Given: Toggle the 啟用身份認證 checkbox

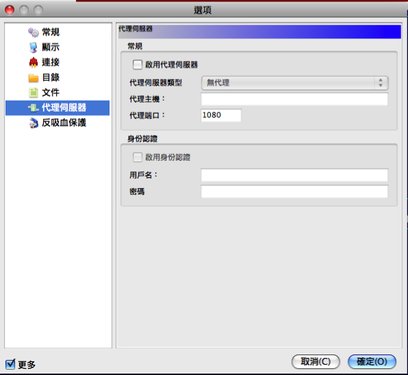Looking at the screenshot, I should pos(137,157).
